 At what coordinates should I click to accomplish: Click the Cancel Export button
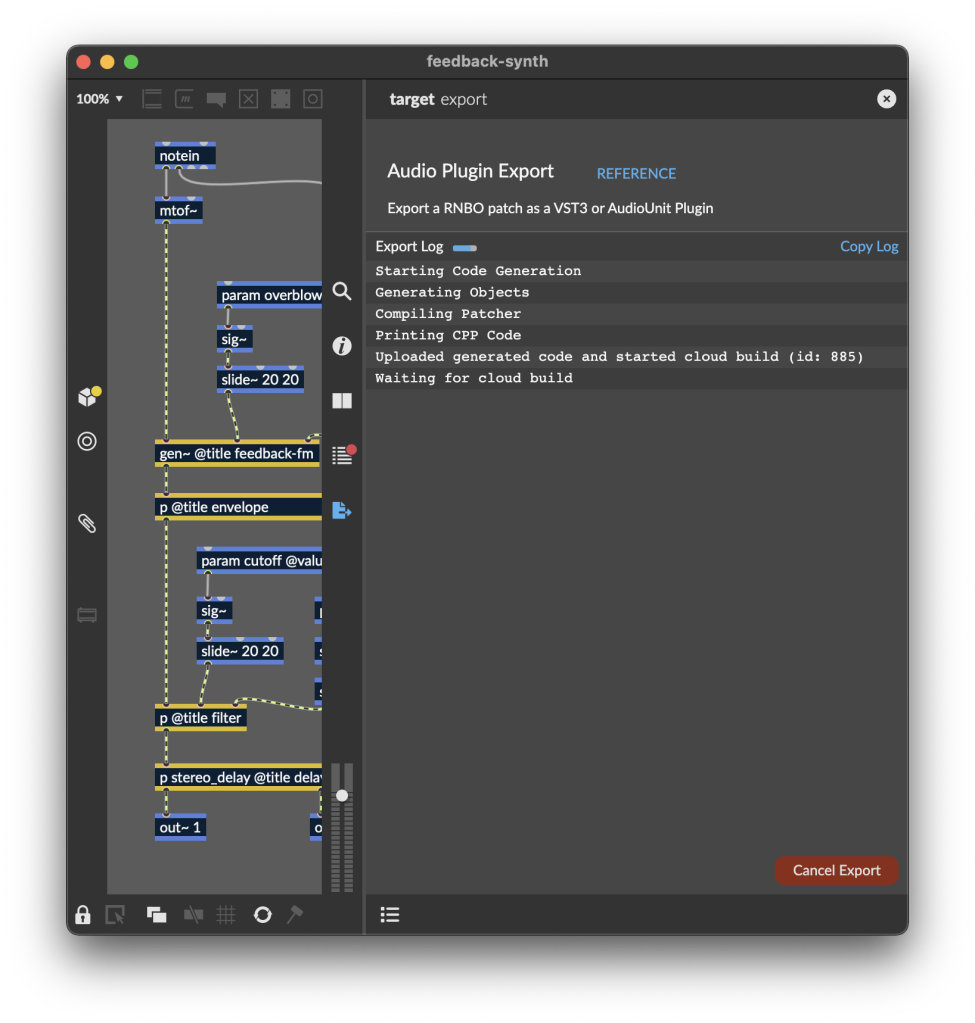pos(836,870)
